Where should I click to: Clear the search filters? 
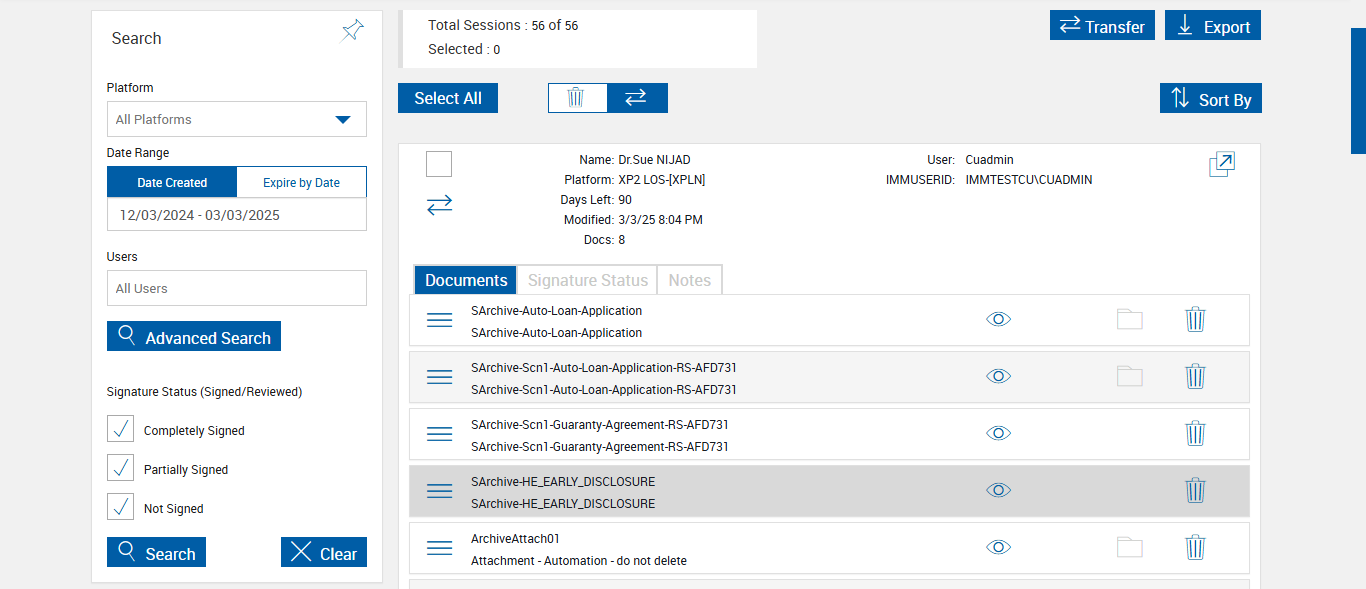coord(324,552)
